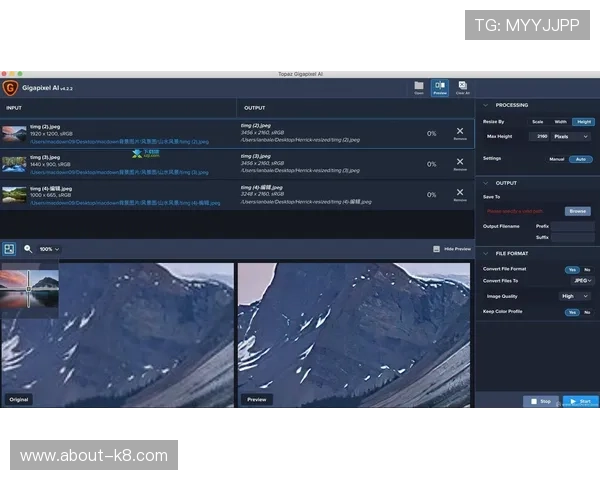
Task: Click the Gigapixel AI logo icon
Action: [10, 88]
